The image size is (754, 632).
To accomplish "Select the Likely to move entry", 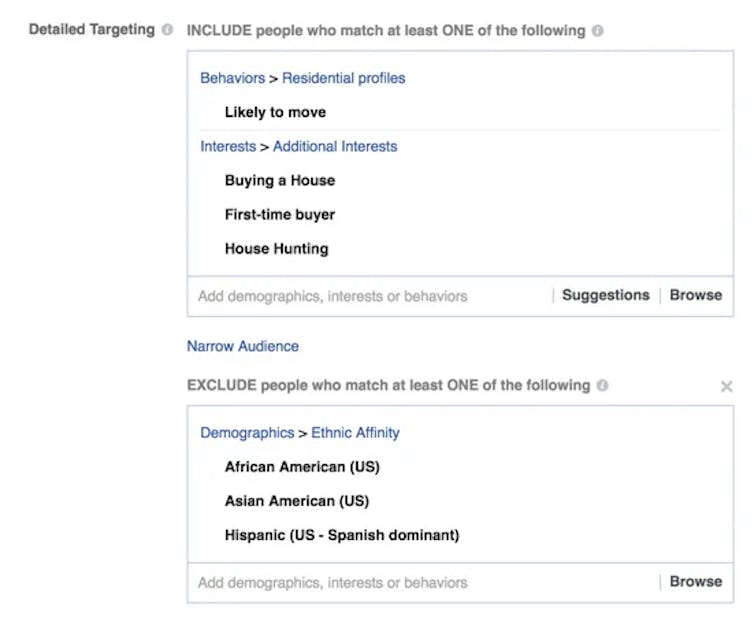I will point(275,112).
